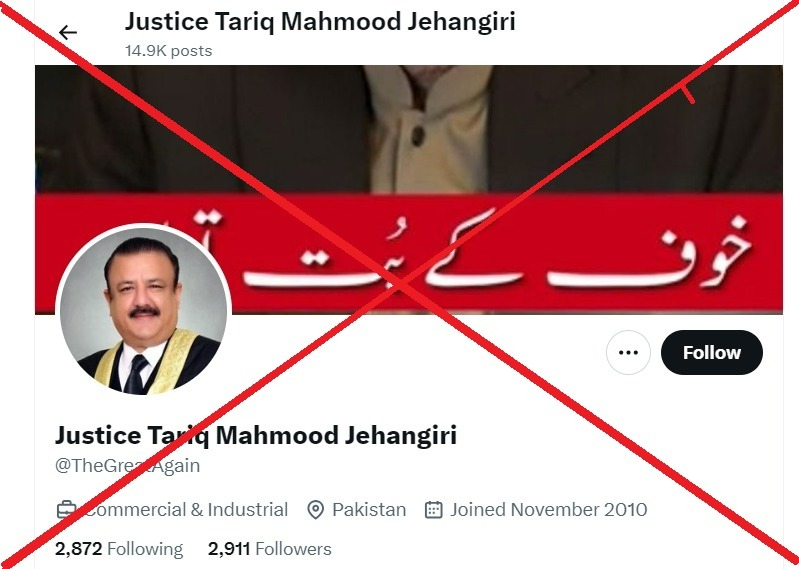Open the three-dot more options menu

[x=628, y=353]
